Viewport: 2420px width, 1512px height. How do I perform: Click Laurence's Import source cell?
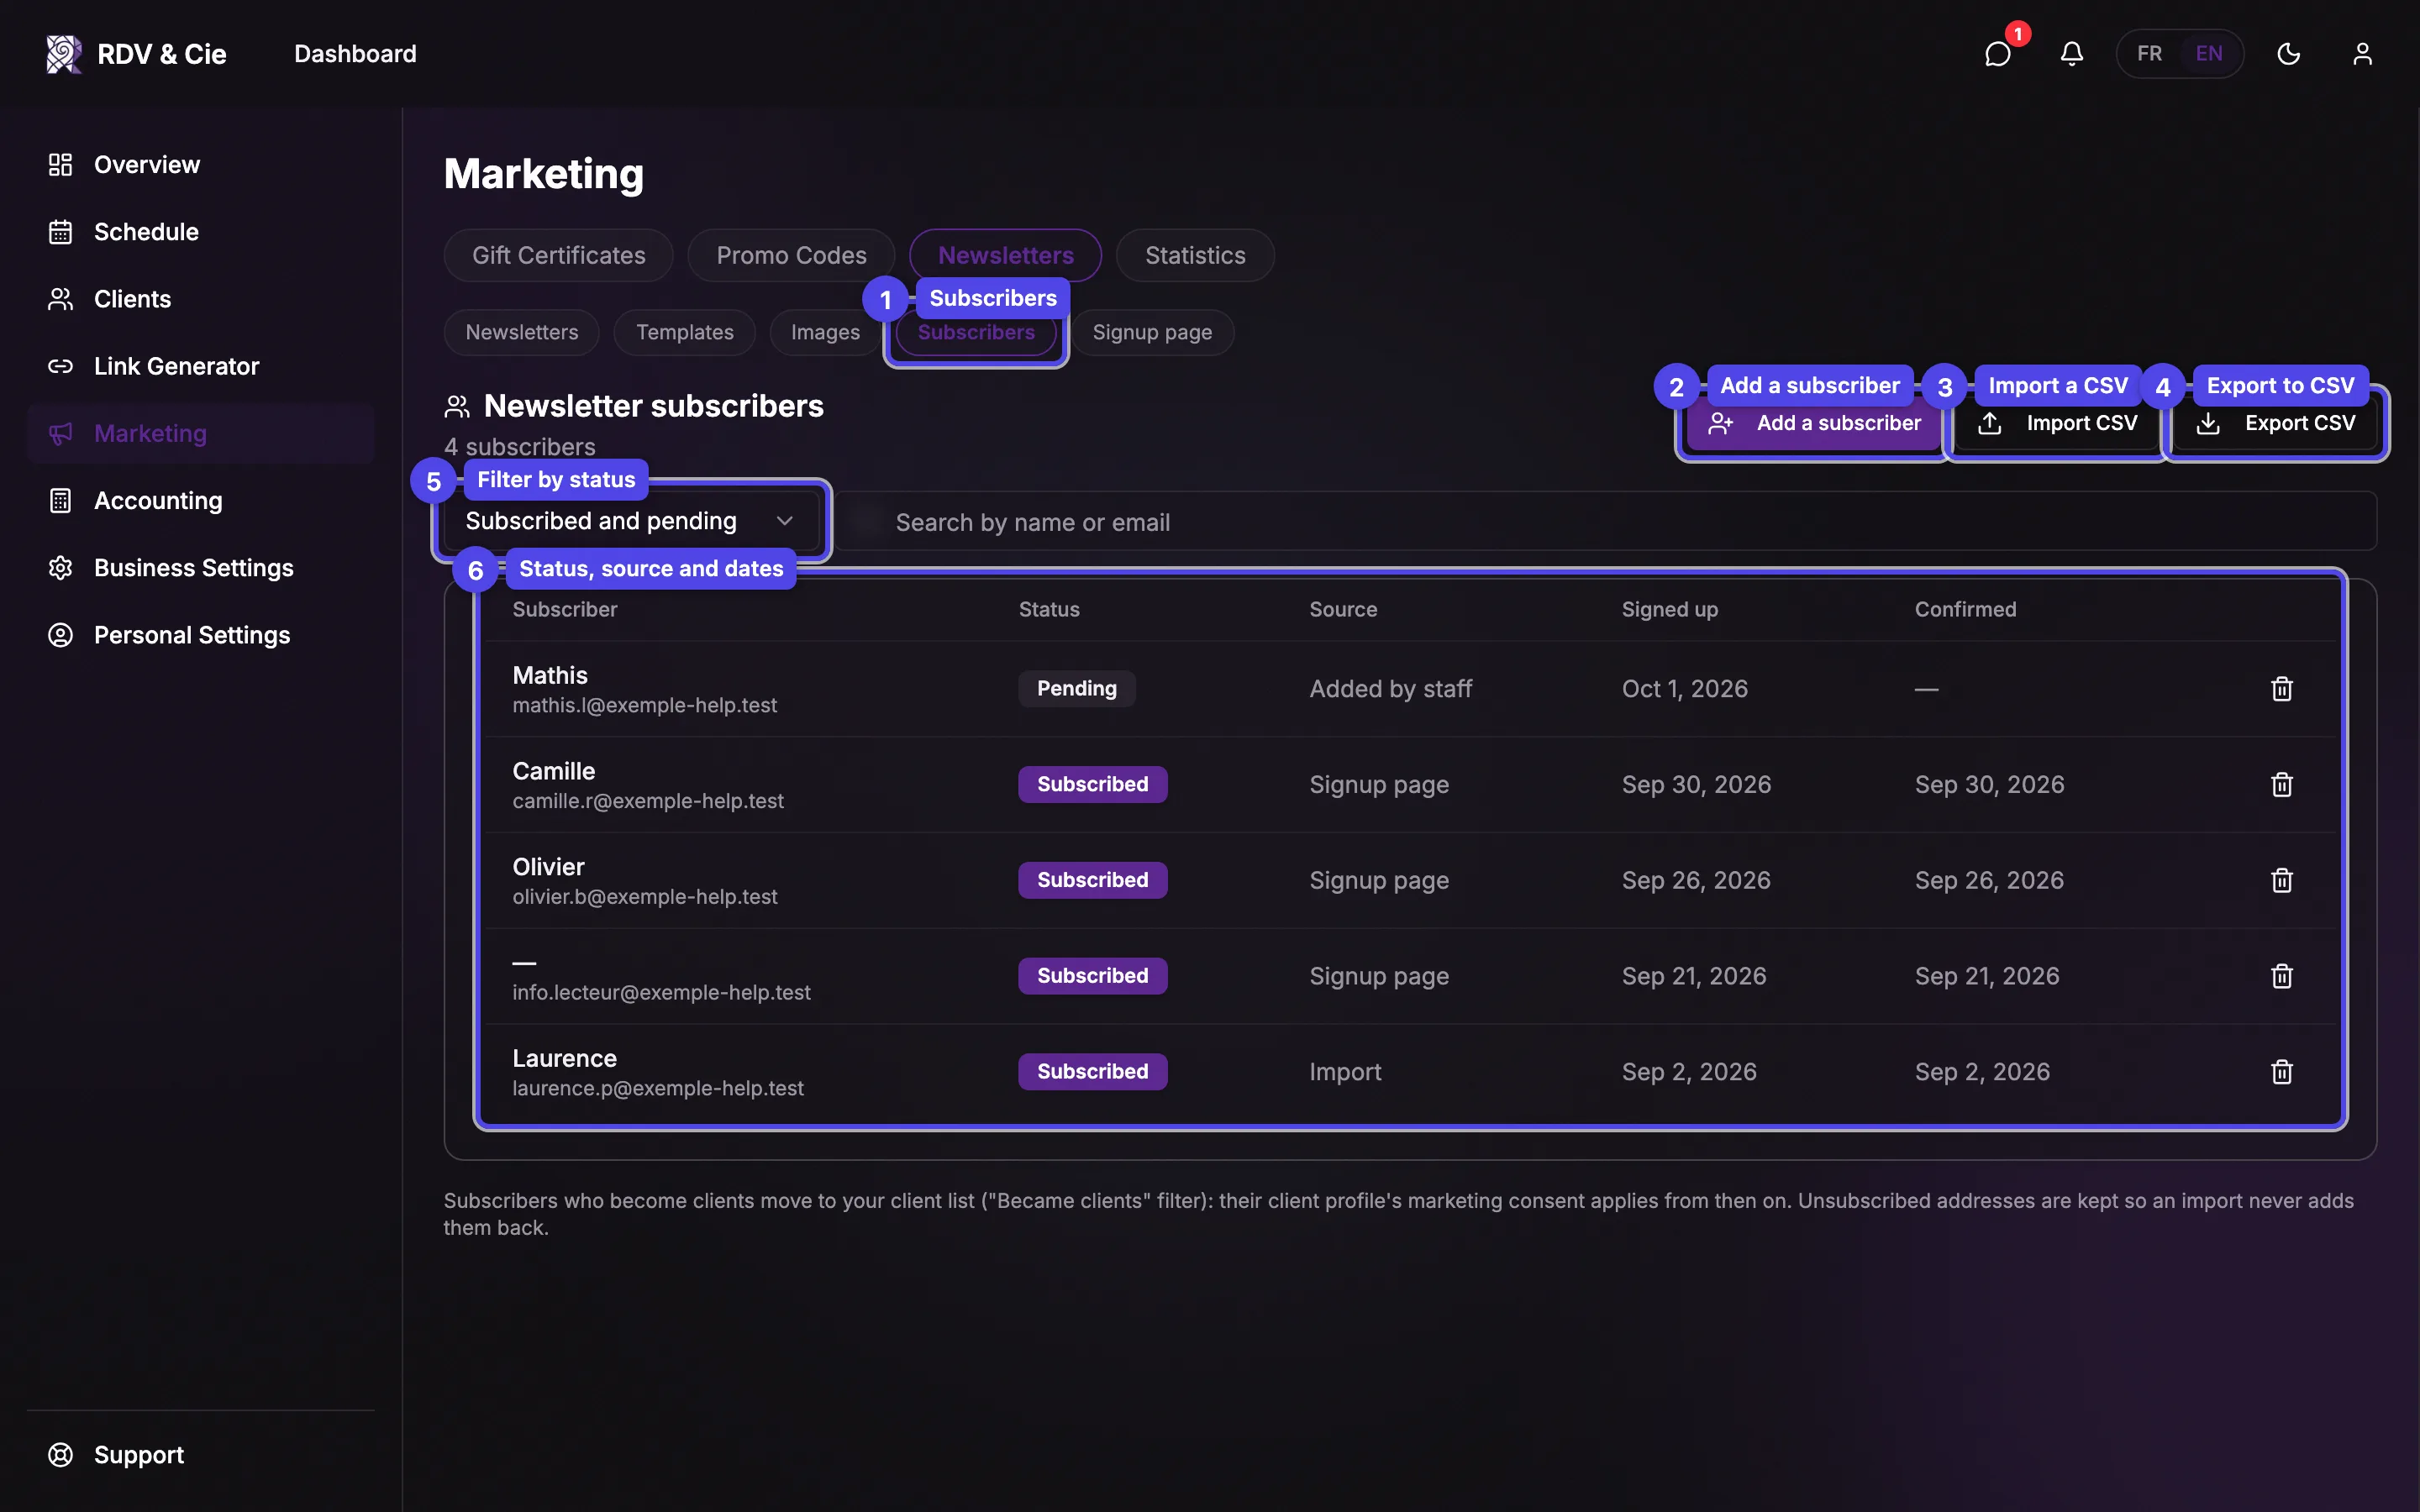pyautogui.click(x=1345, y=1072)
